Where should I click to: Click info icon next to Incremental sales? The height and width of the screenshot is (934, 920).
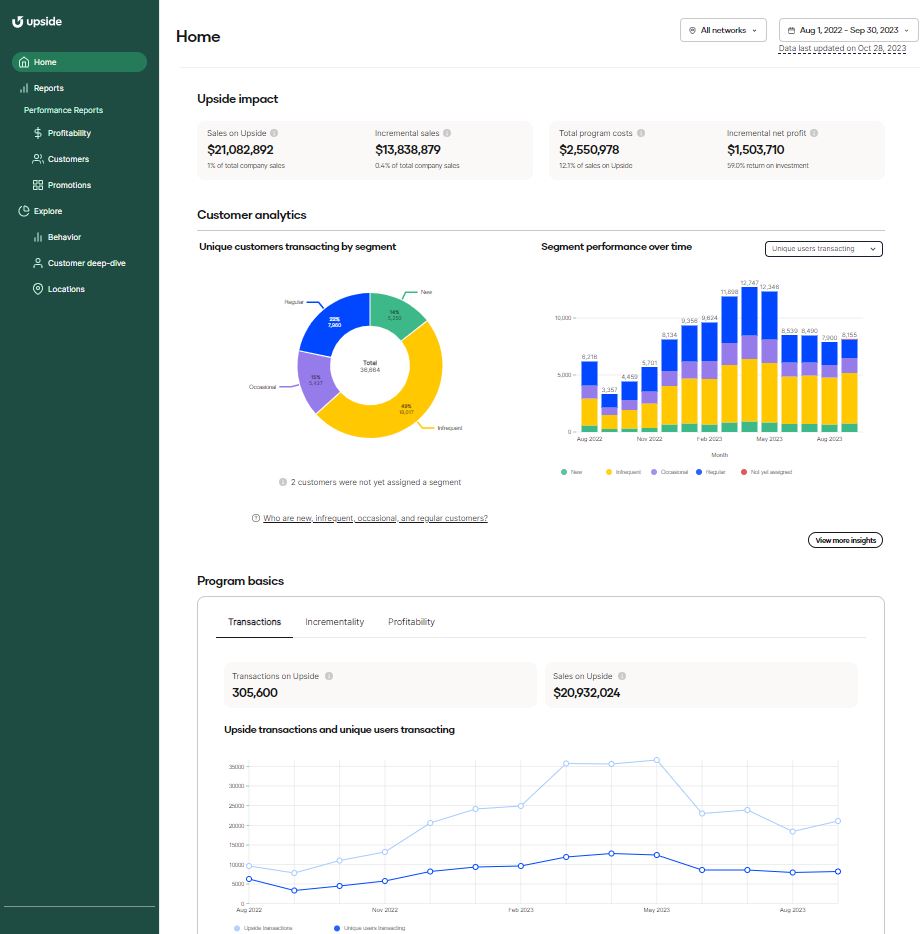[x=447, y=133]
